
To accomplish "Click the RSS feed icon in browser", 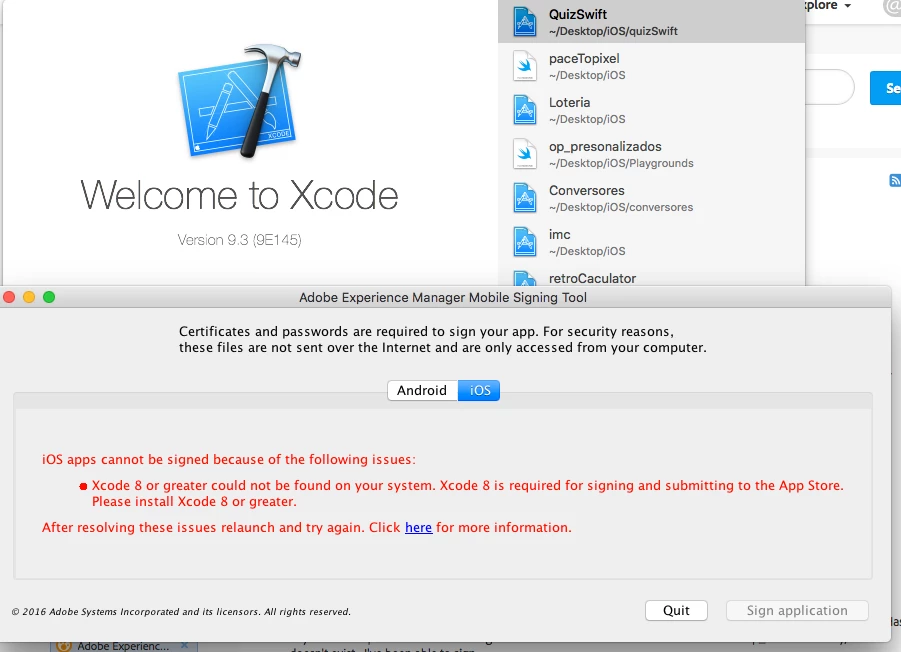I will [895, 180].
